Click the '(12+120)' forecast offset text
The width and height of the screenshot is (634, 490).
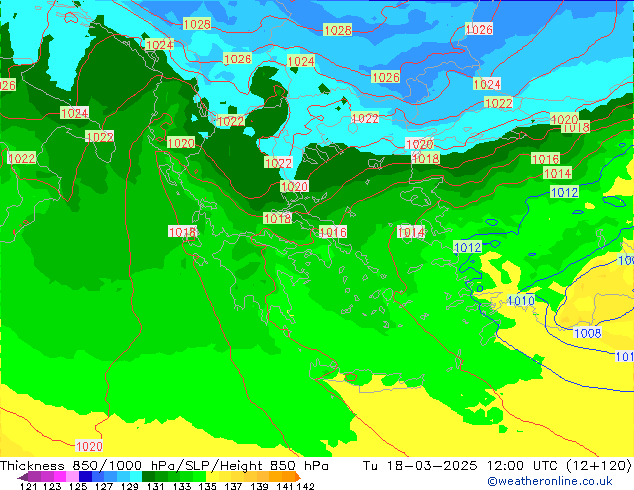click(599, 466)
